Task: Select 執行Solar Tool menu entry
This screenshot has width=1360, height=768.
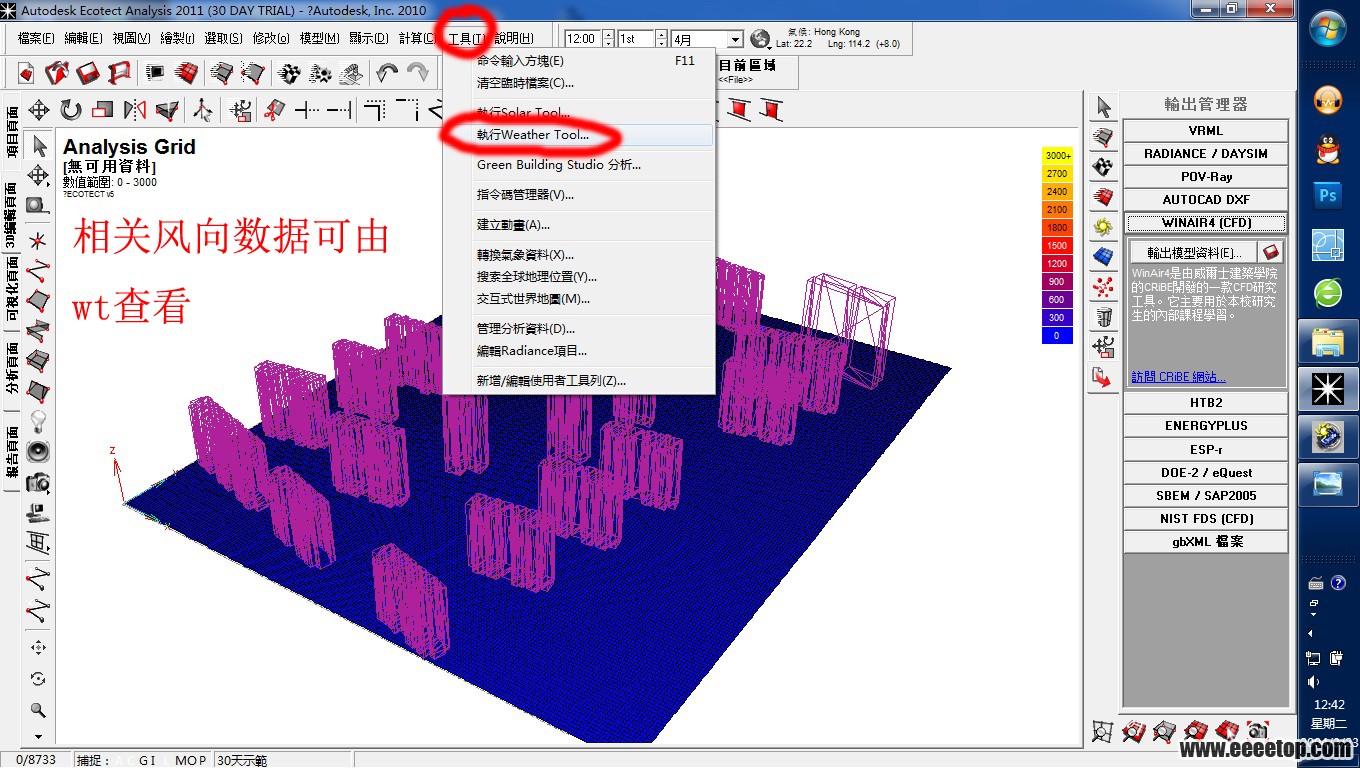Action: (579, 113)
